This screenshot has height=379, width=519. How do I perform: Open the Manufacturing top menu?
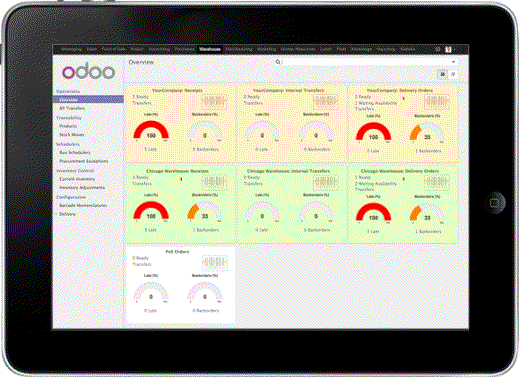(239, 50)
